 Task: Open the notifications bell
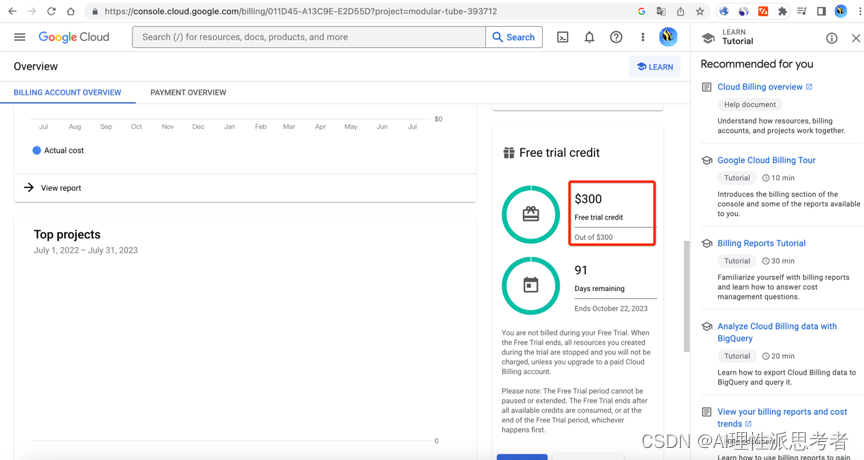point(589,37)
